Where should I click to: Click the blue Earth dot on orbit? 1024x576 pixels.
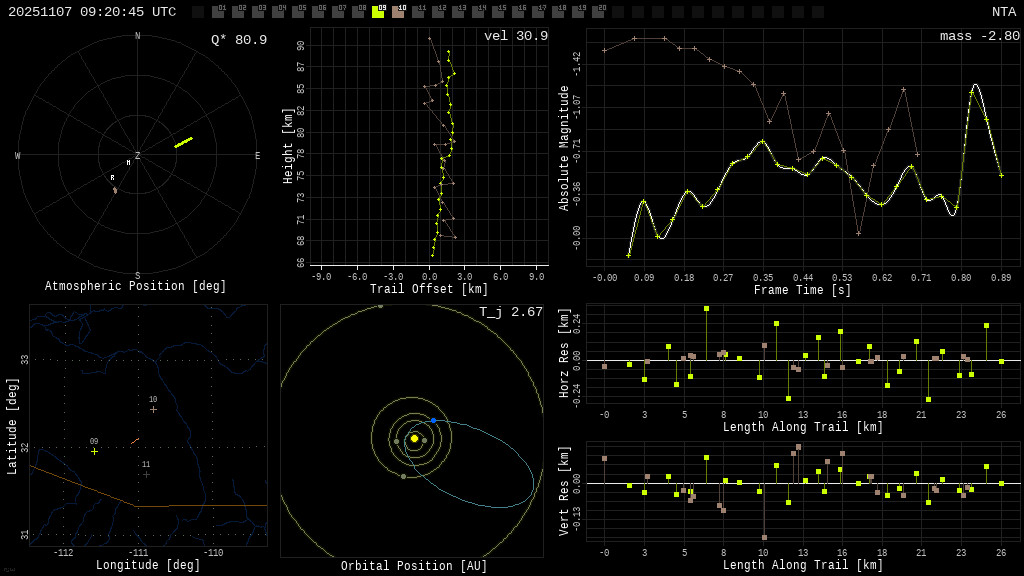pos(433,420)
